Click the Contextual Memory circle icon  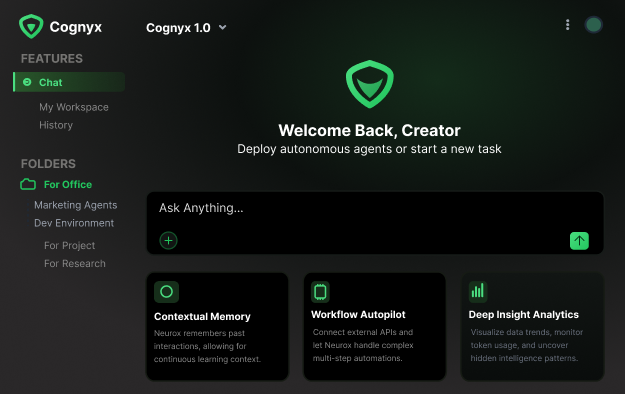coord(166,292)
